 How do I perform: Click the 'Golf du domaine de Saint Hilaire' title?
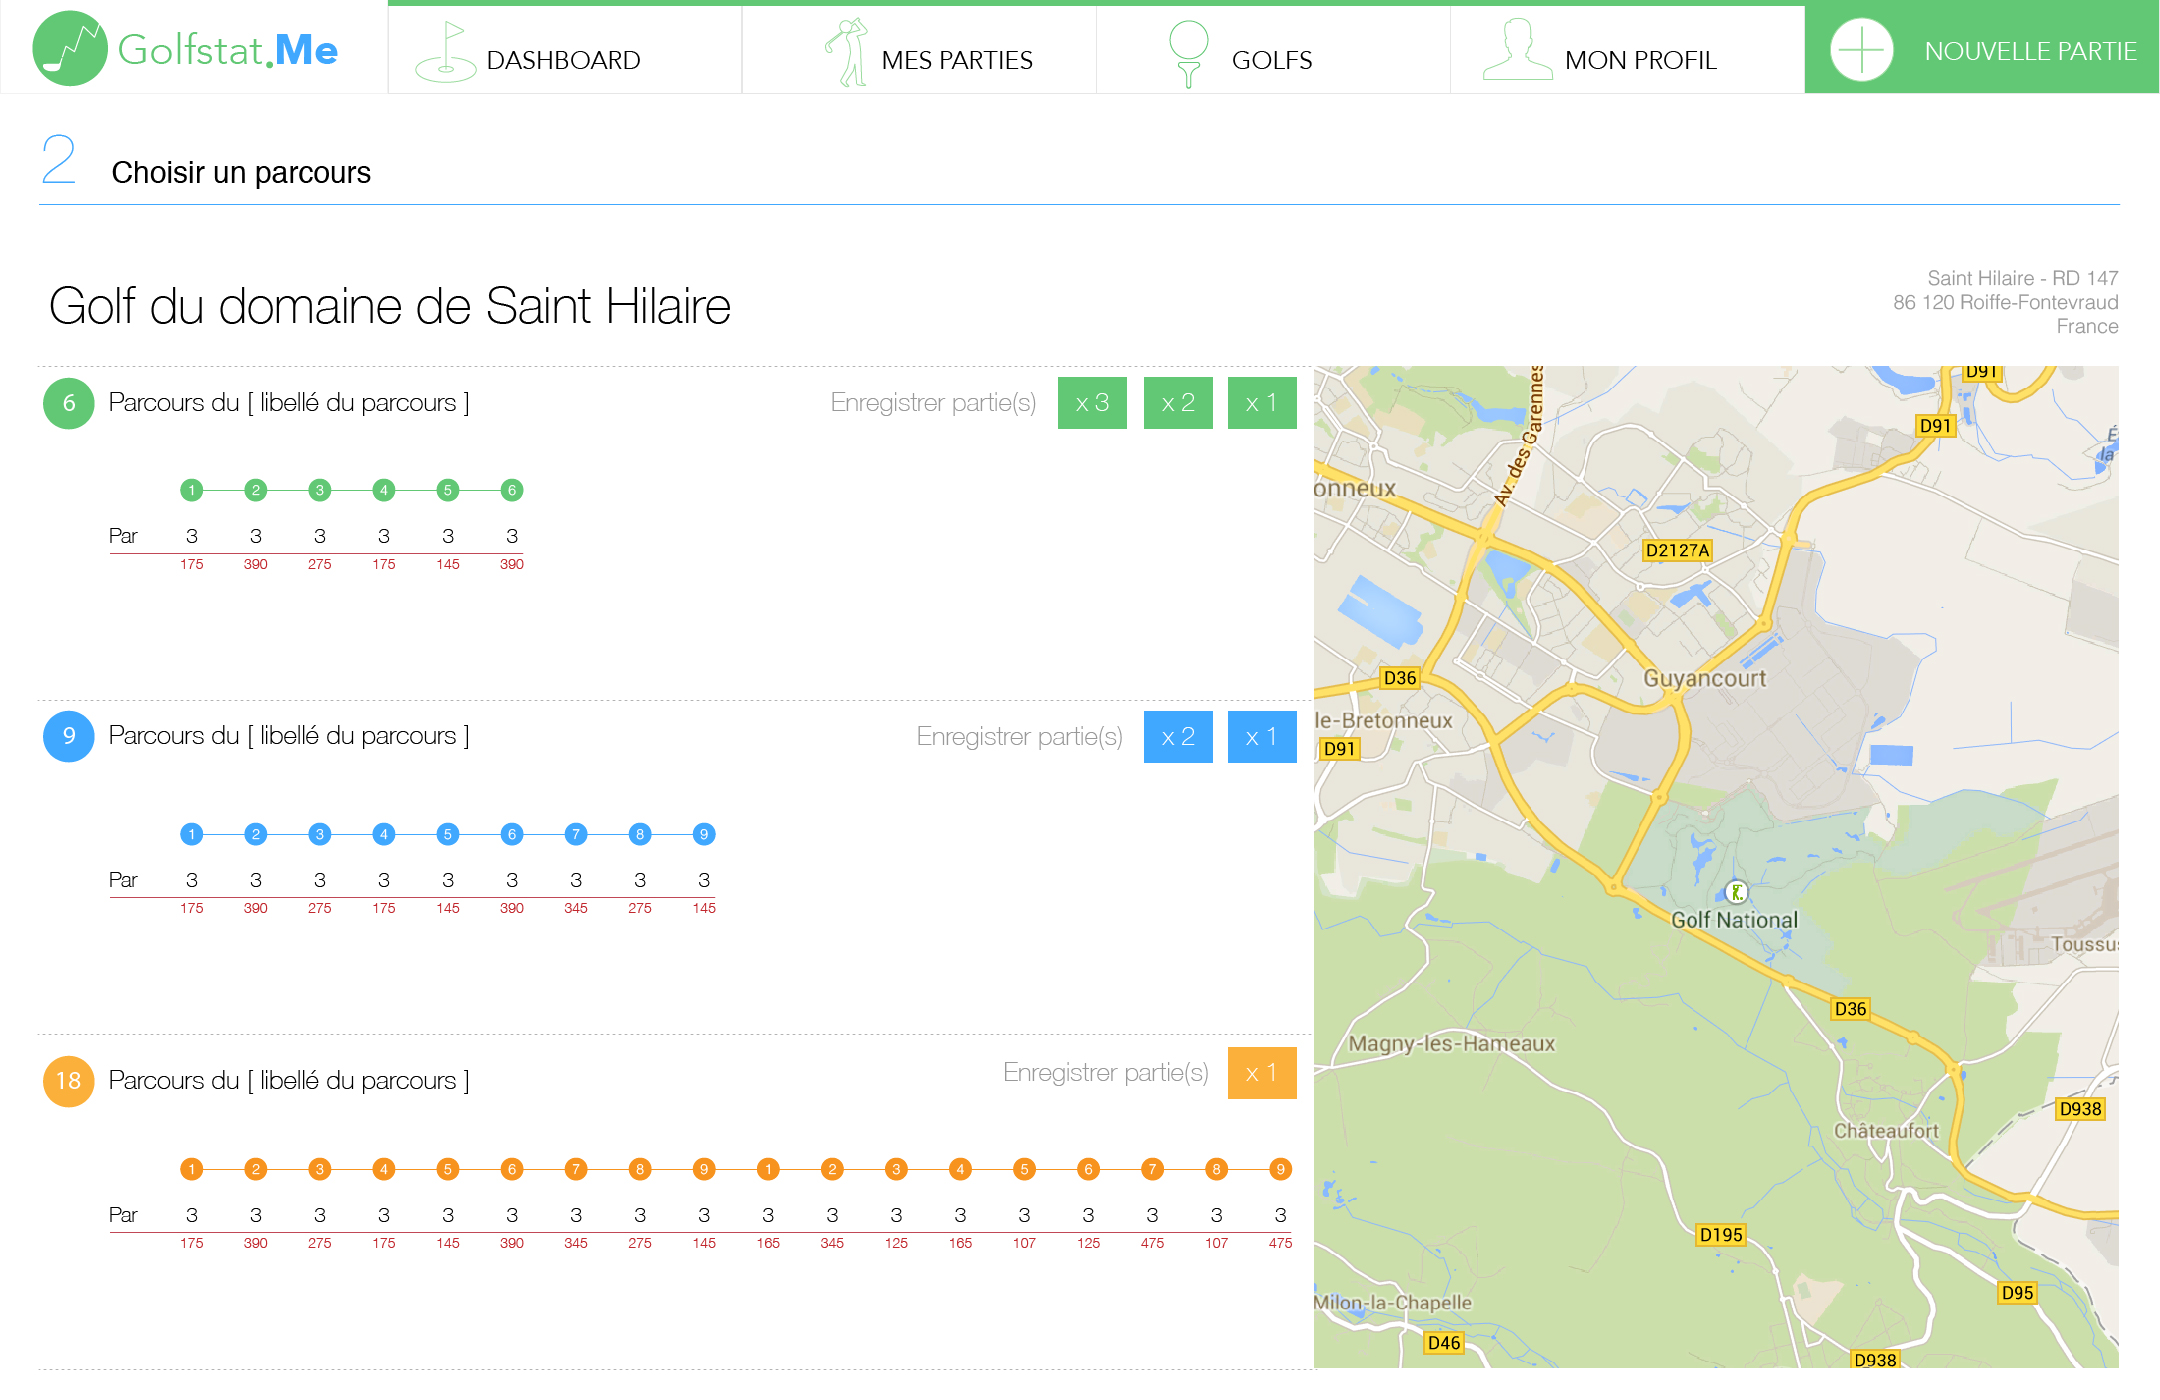[x=390, y=306]
